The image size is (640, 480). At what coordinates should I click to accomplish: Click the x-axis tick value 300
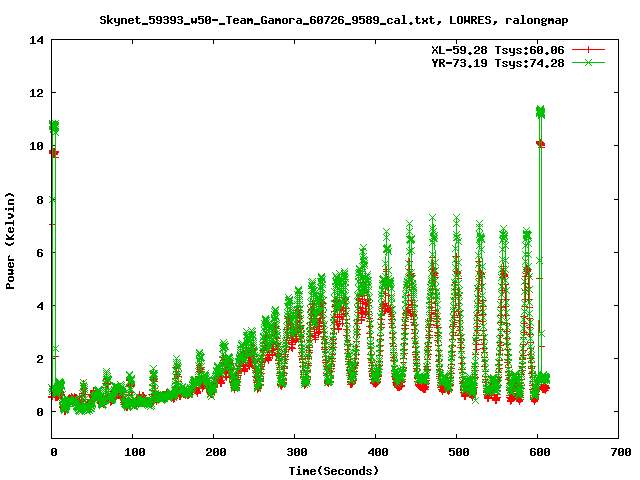(296, 452)
